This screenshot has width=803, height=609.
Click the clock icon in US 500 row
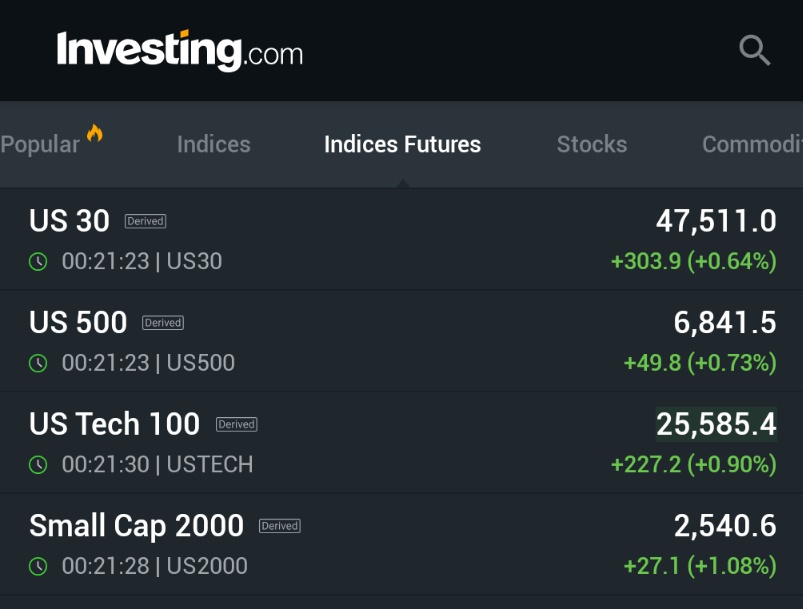(x=38, y=363)
